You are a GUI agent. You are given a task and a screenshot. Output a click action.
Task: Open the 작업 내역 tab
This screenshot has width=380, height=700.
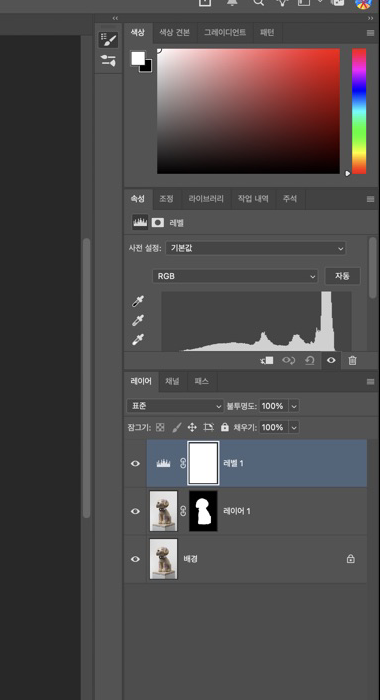253,199
